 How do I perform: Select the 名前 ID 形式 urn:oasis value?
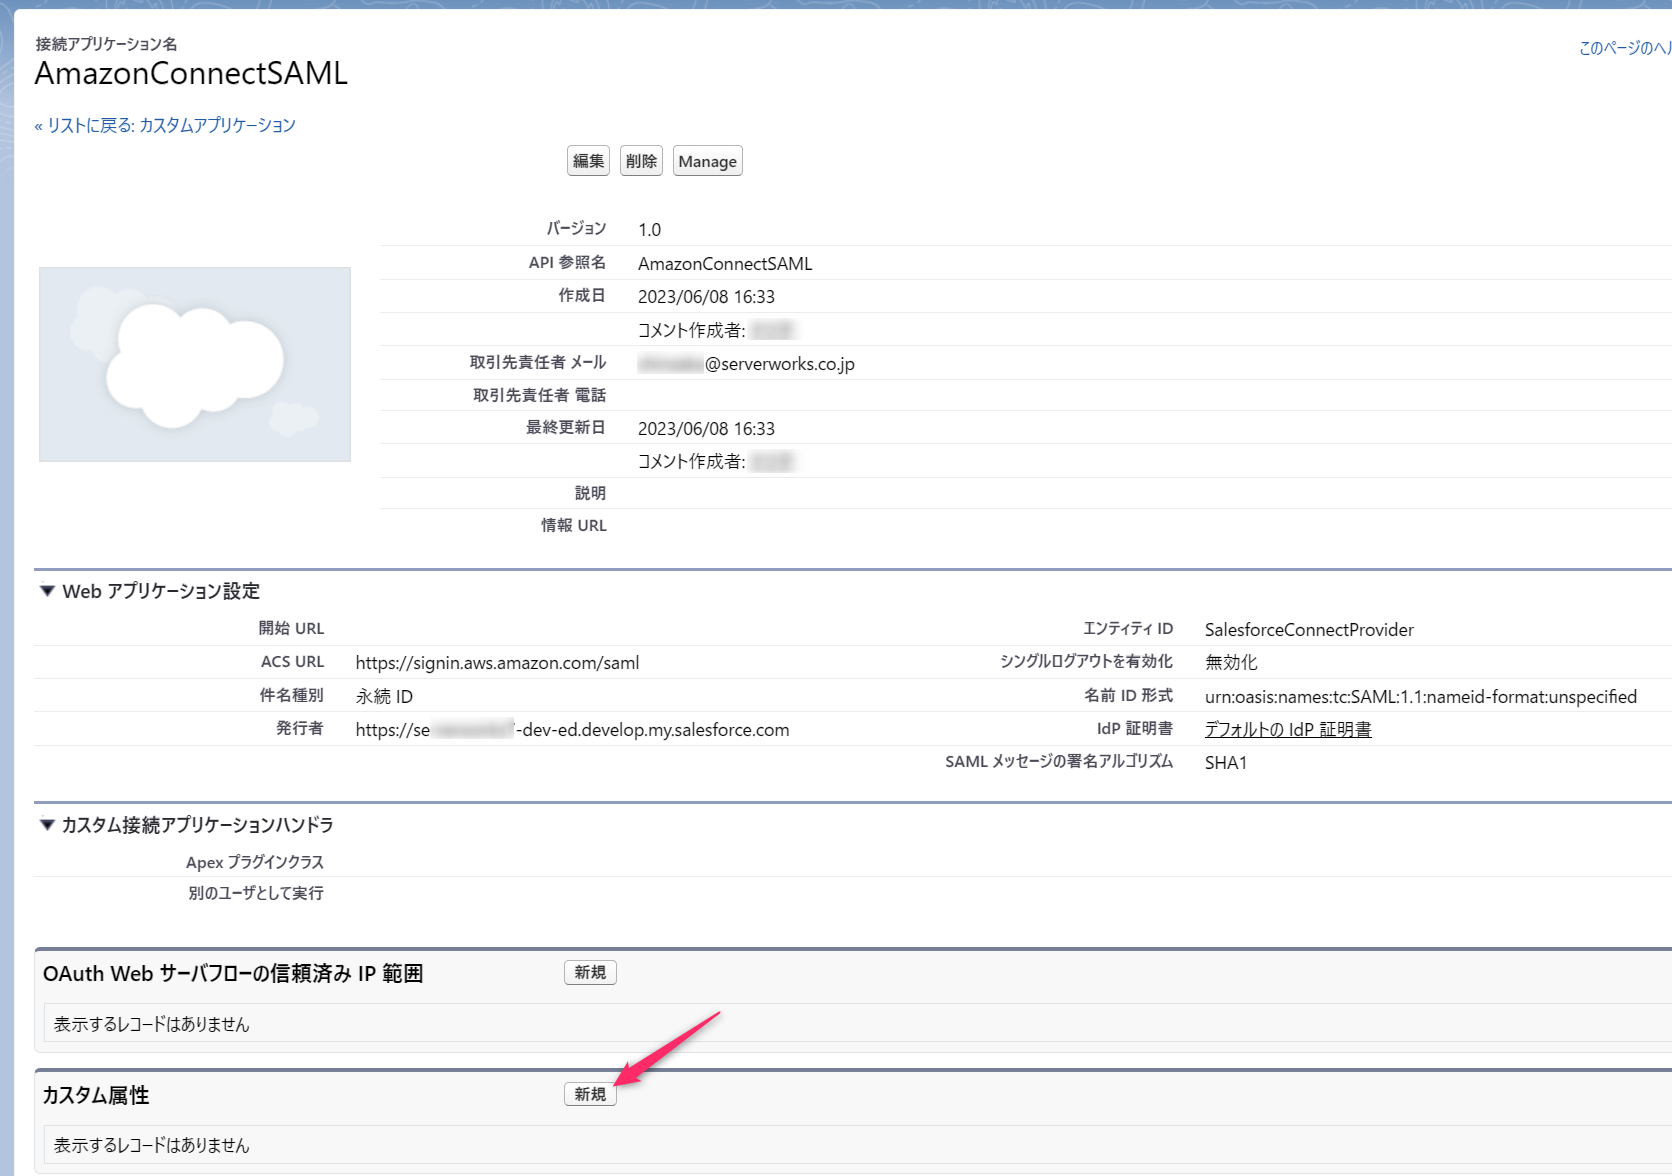tap(1421, 696)
